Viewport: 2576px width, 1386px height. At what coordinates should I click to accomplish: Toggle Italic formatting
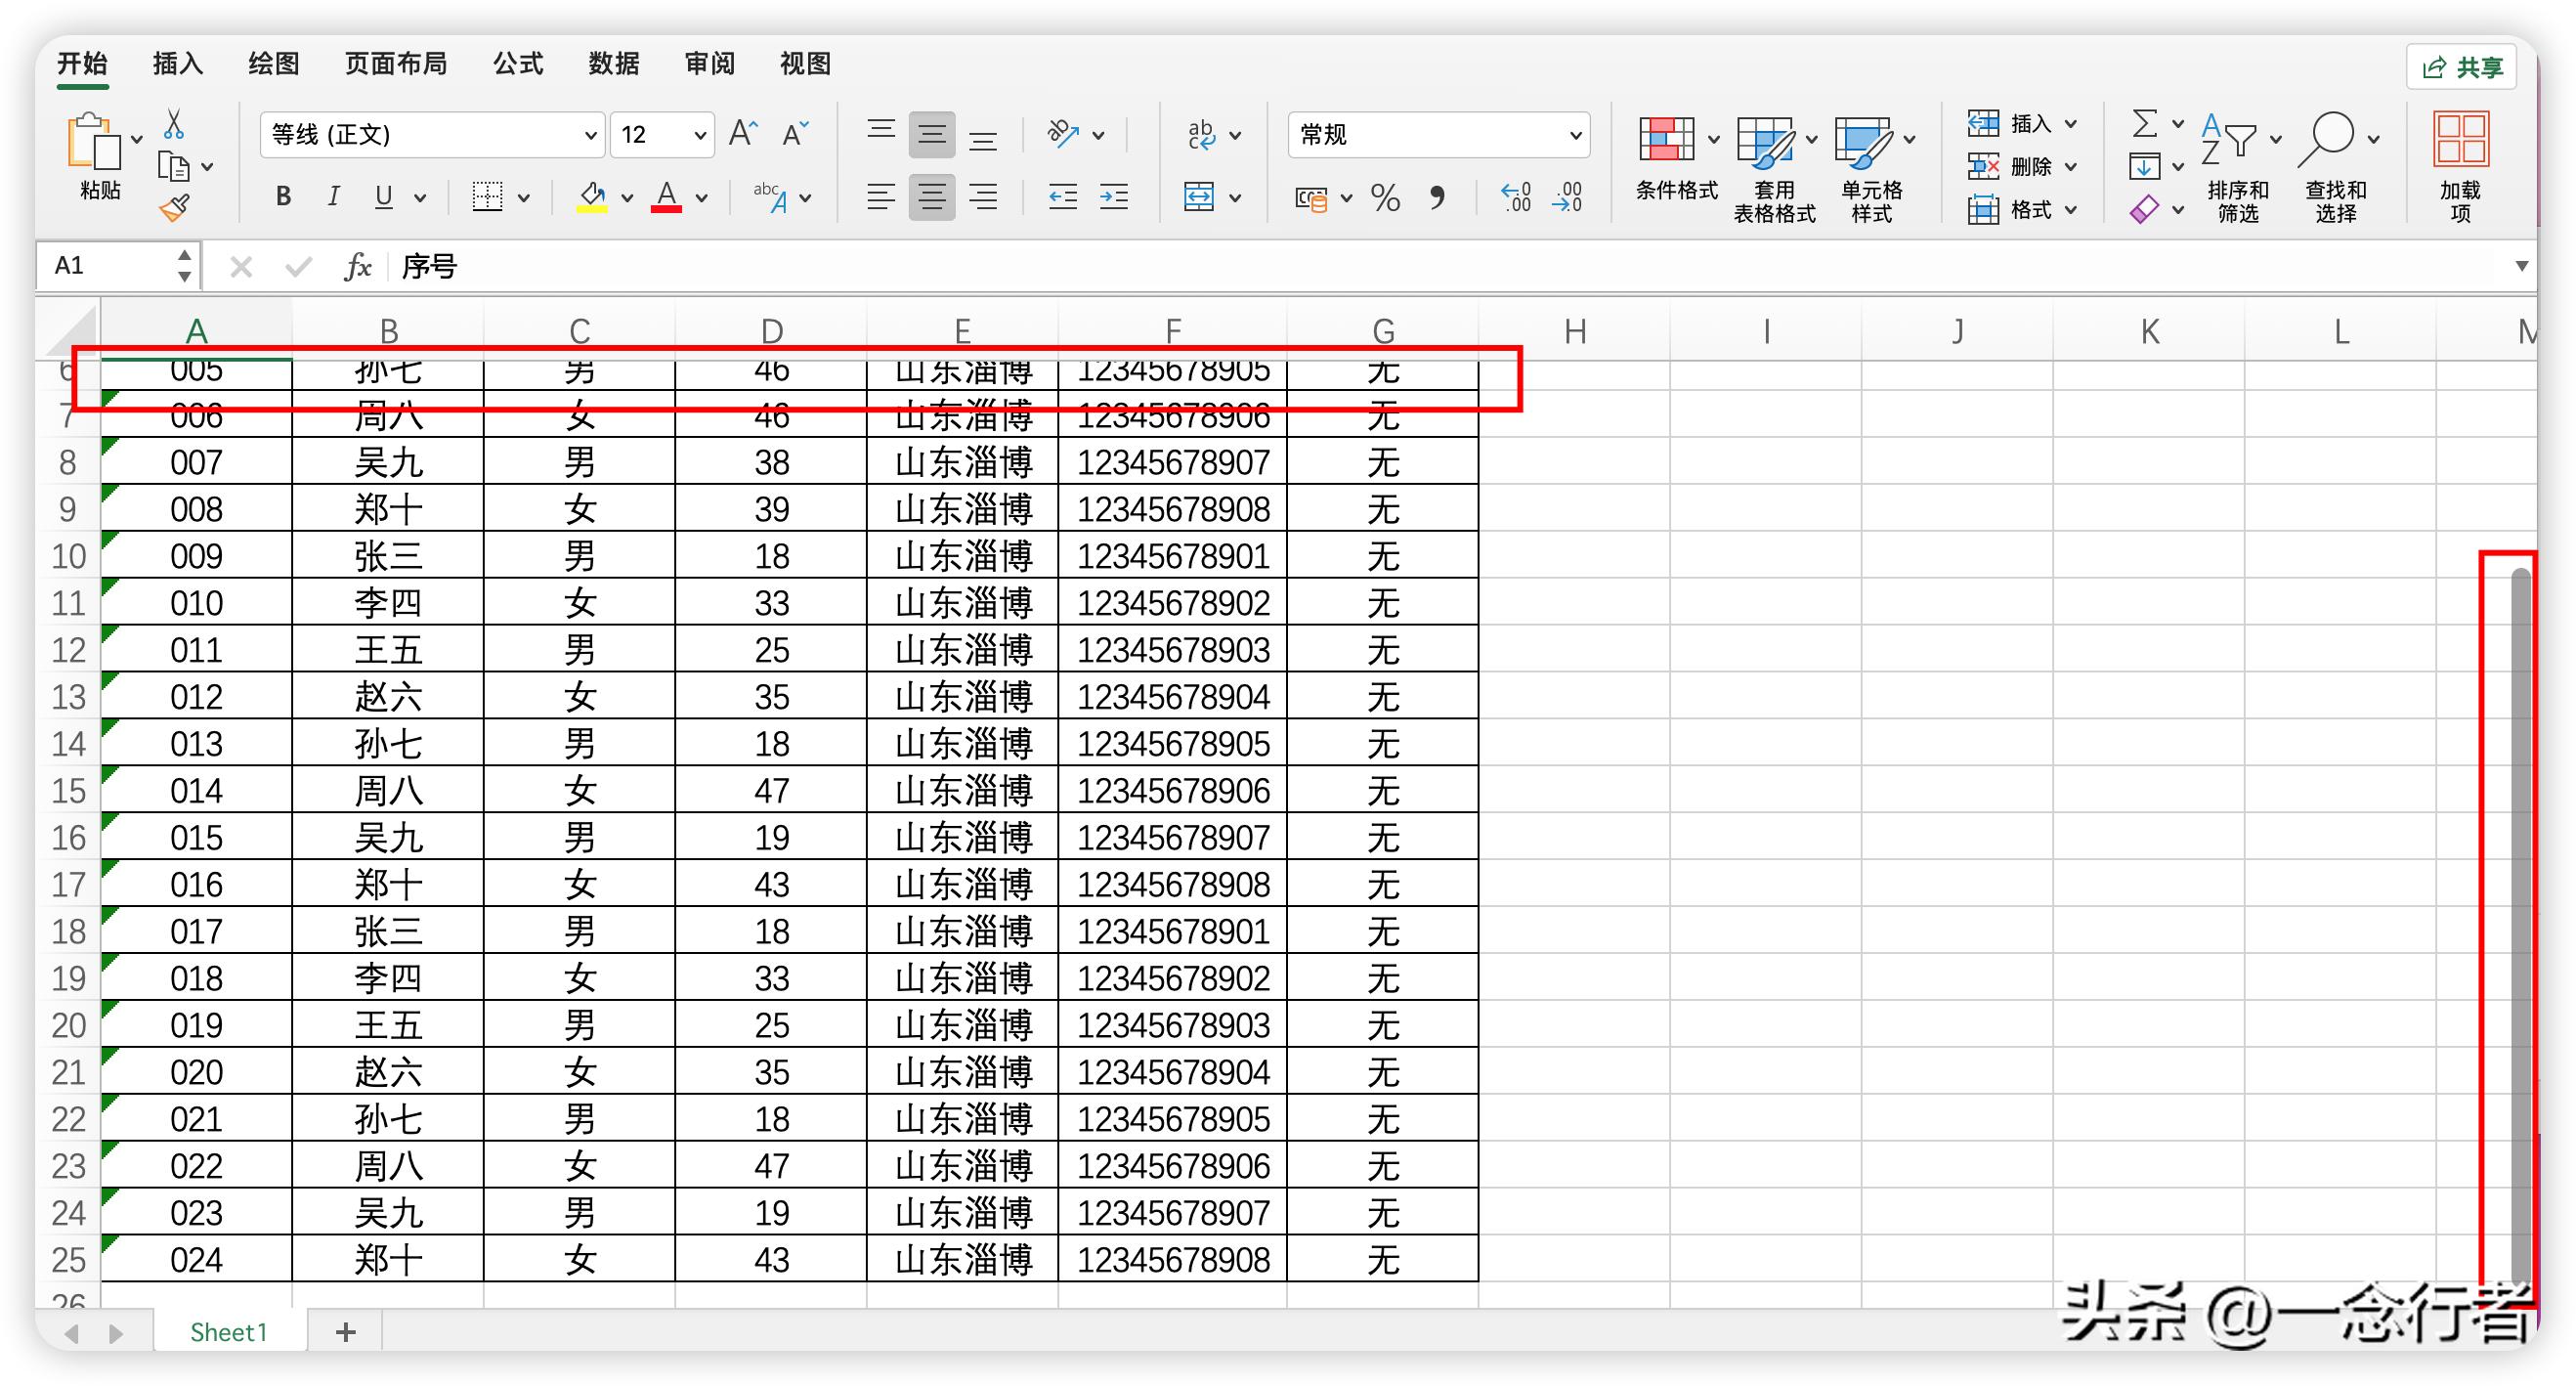[334, 197]
